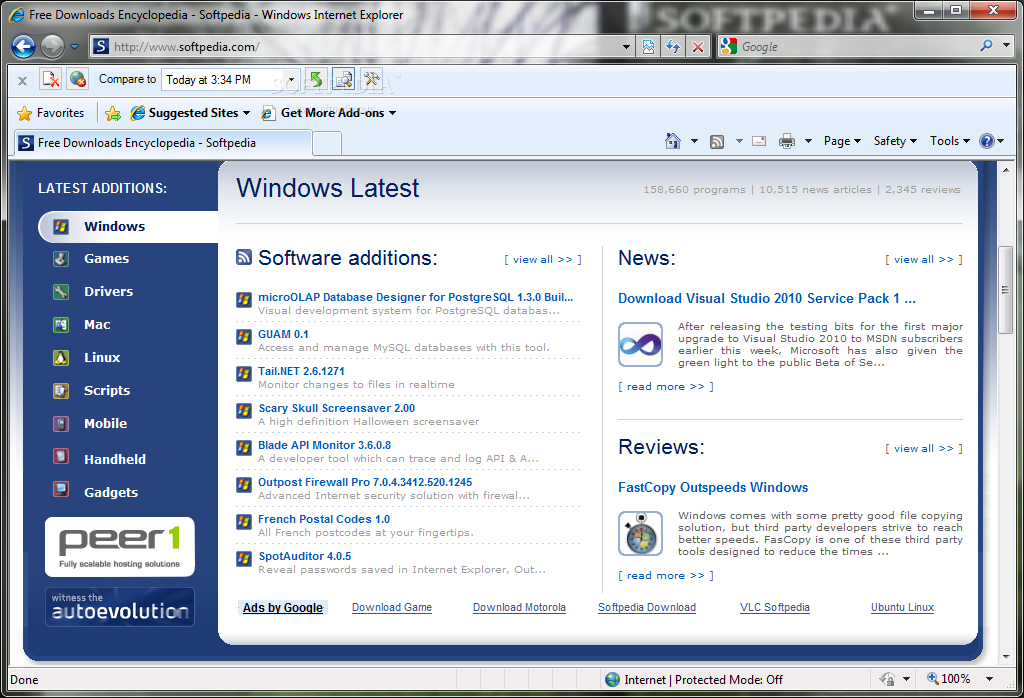Image resolution: width=1024 pixels, height=698 pixels.
Task: Select Drivers in Latest Additions sidebar
Action: click(108, 292)
